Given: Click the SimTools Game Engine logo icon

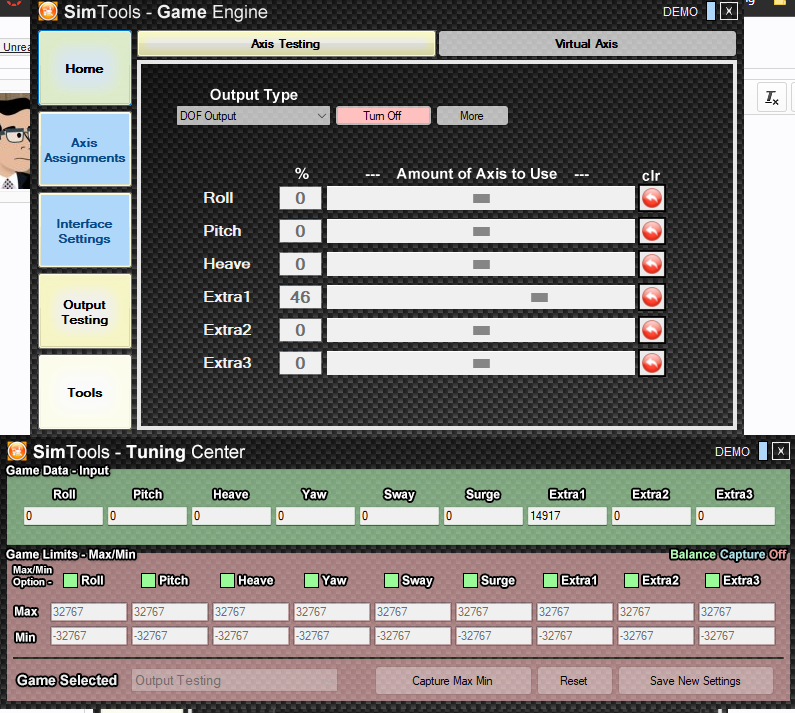Looking at the screenshot, I should click(48, 11).
